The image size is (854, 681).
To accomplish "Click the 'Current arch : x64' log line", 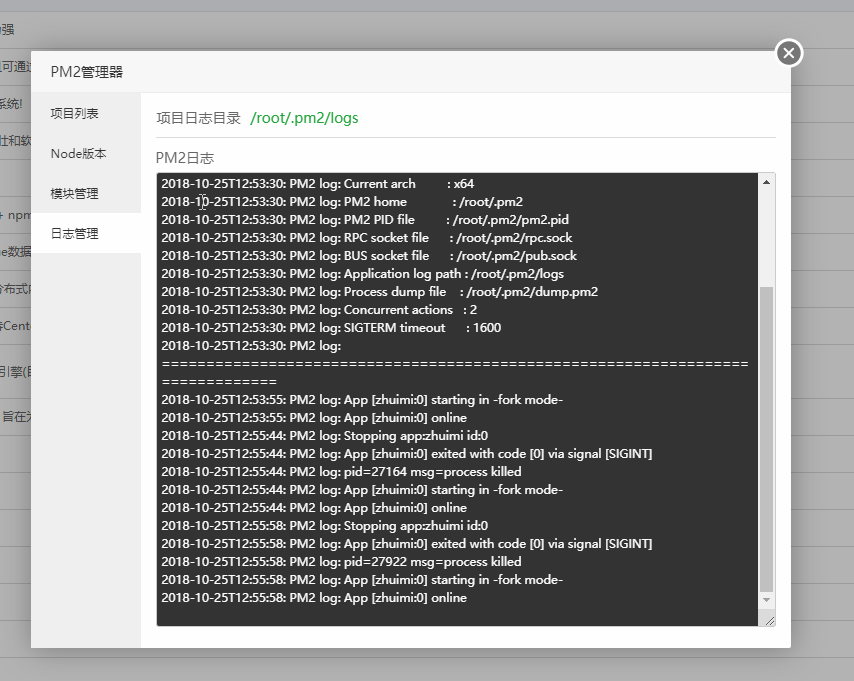I will pyautogui.click(x=318, y=184).
